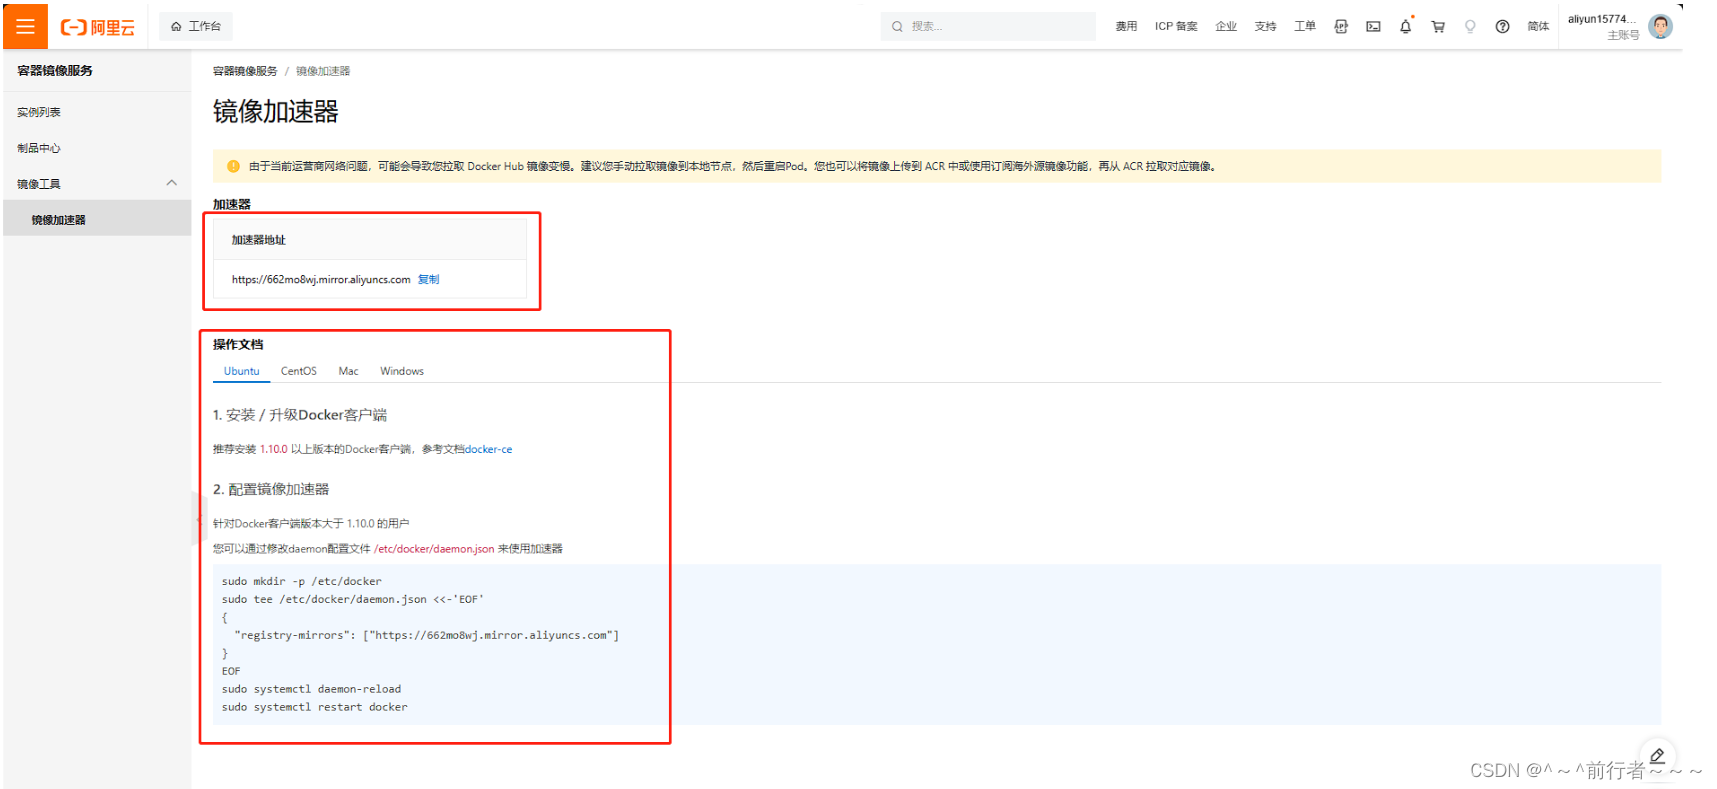
Task: Select 镜像加速器 in the sidebar
Action: (97, 219)
